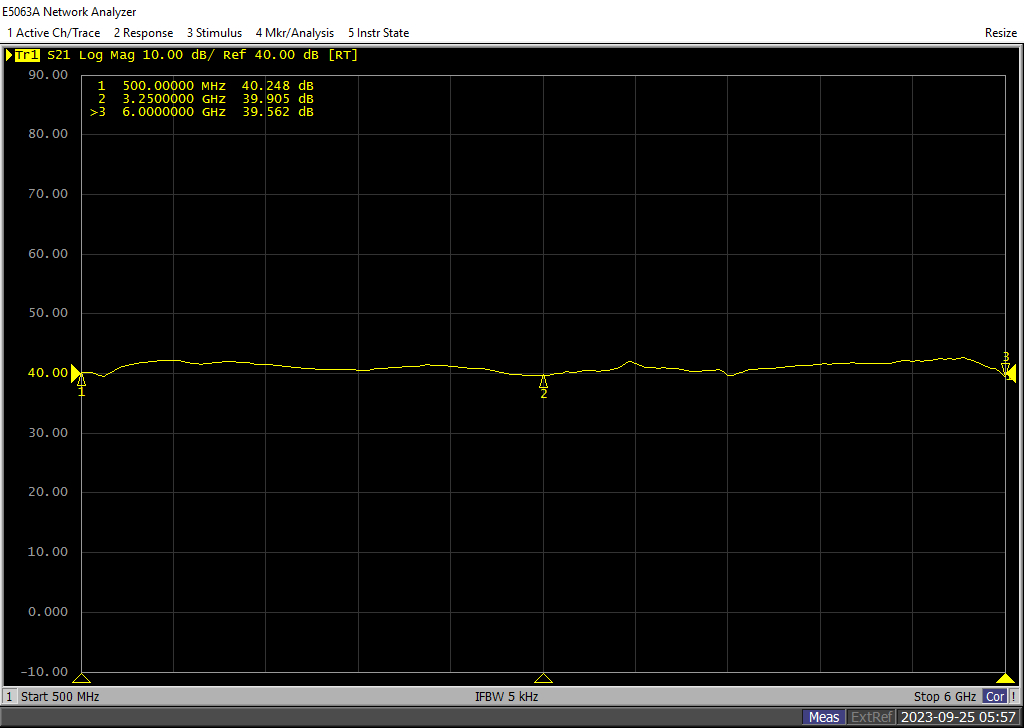Image resolution: width=1024 pixels, height=728 pixels.
Task: Expand the Mkr/Analysis menu
Action: point(295,33)
